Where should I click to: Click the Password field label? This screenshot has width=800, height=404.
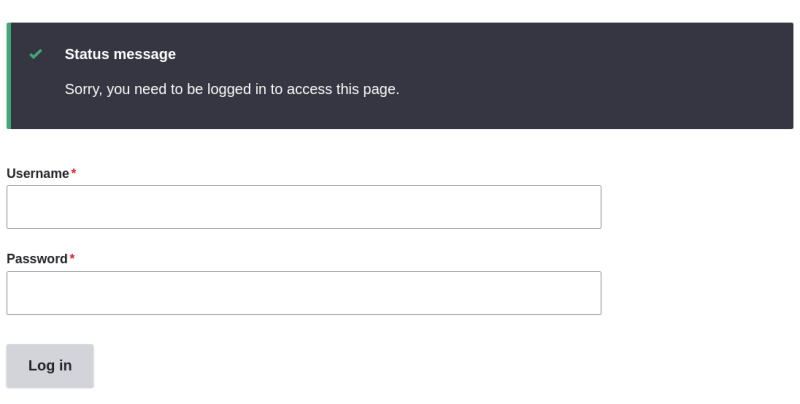(x=37, y=259)
